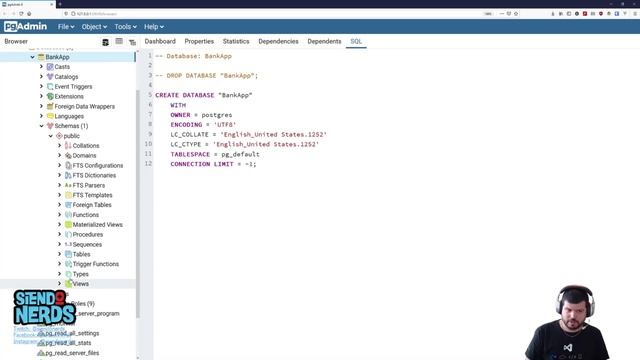
Task: Click the Sequences node icon
Action: point(68,244)
